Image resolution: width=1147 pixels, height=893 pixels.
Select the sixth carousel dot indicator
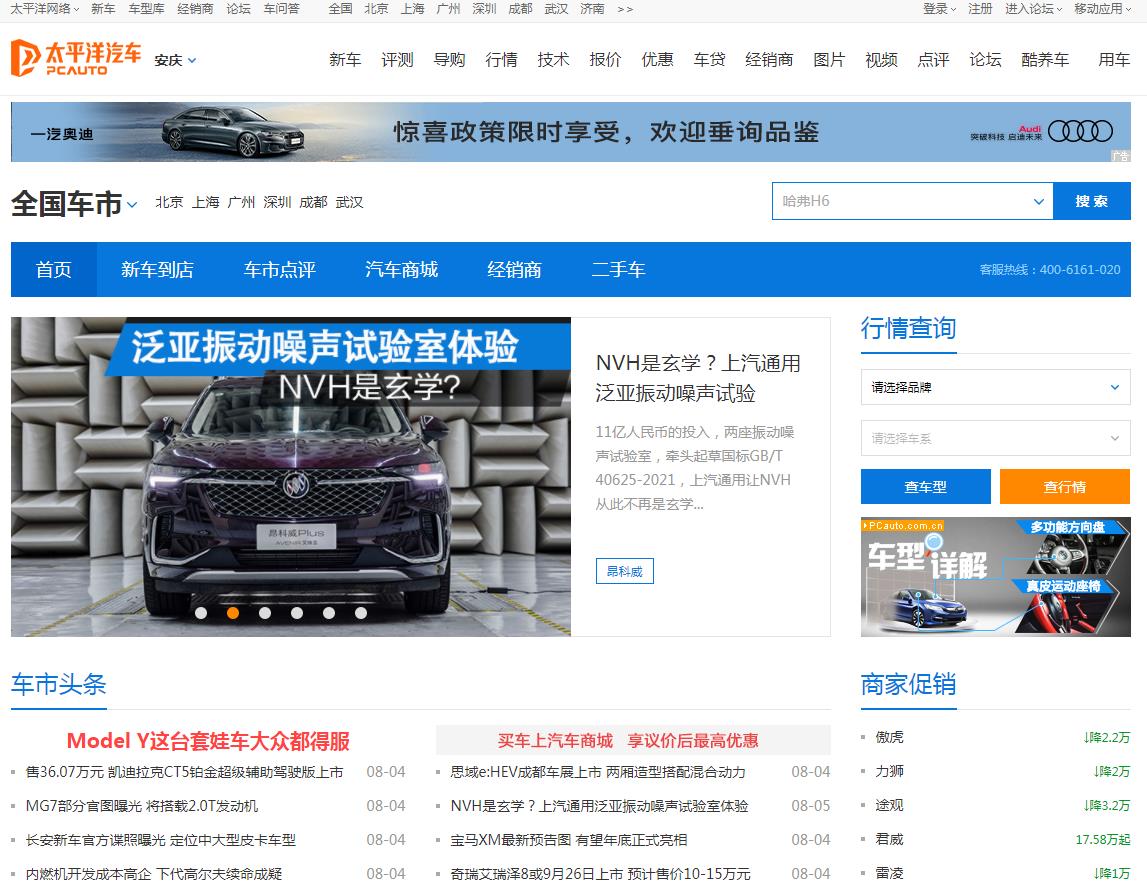tap(361, 613)
